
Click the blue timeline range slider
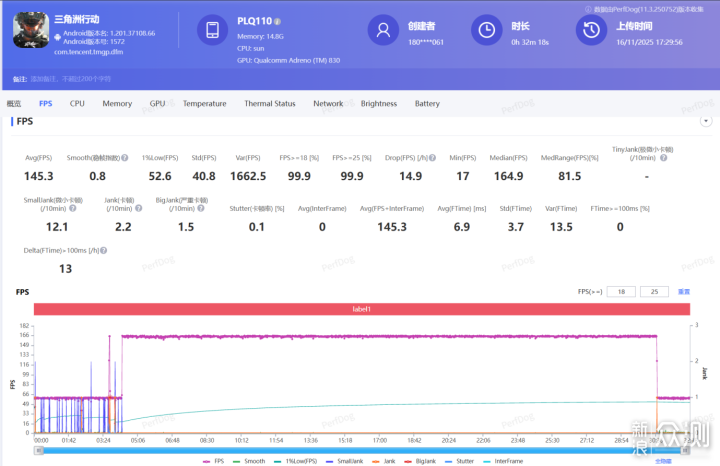pyautogui.click(x=361, y=450)
